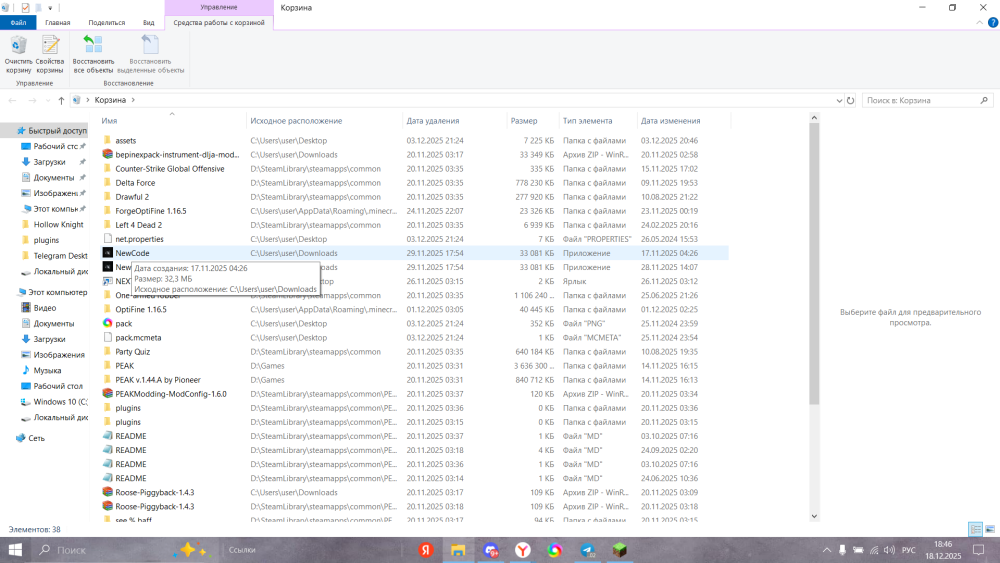This screenshot has width=1000, height=563.
Task: Open the quick access toolbar dropdown arrow
Action: [50, 8]
